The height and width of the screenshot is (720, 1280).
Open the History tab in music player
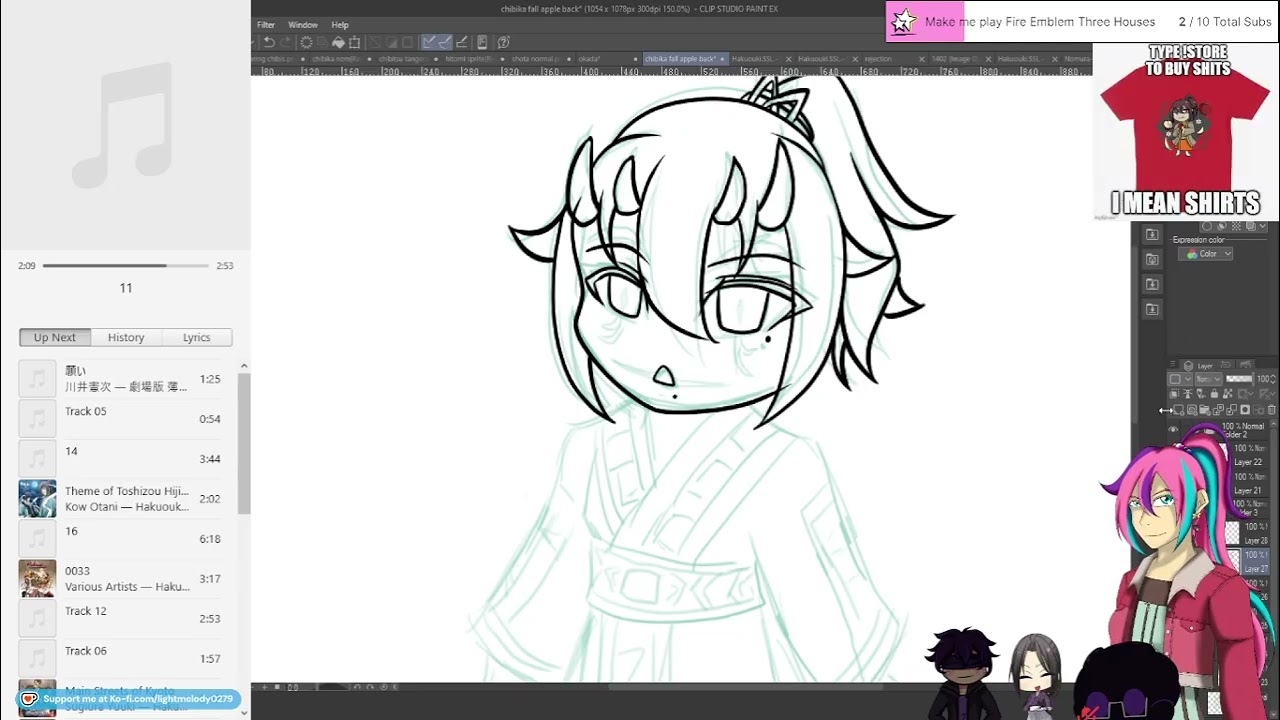126,337
